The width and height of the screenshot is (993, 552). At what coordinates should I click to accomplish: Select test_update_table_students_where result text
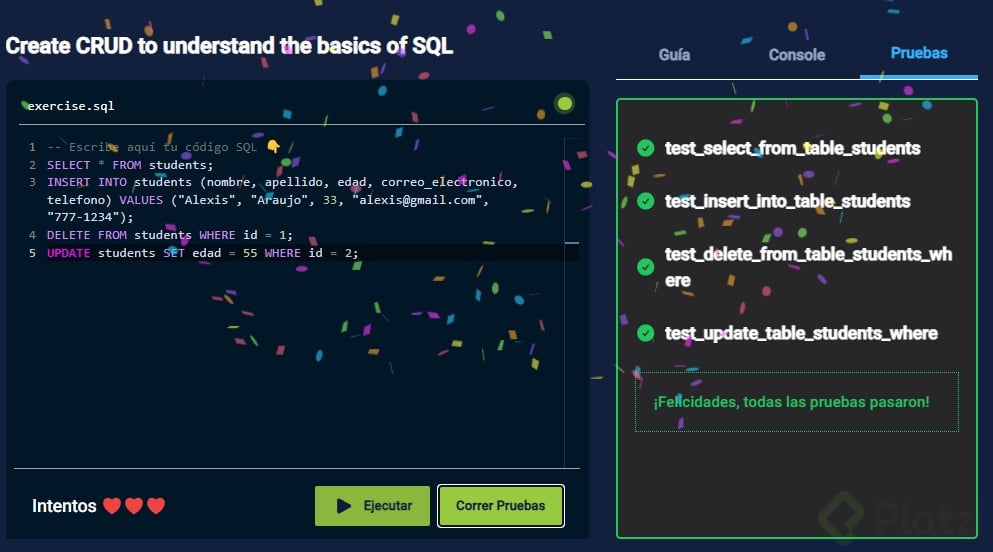[801, 333]
